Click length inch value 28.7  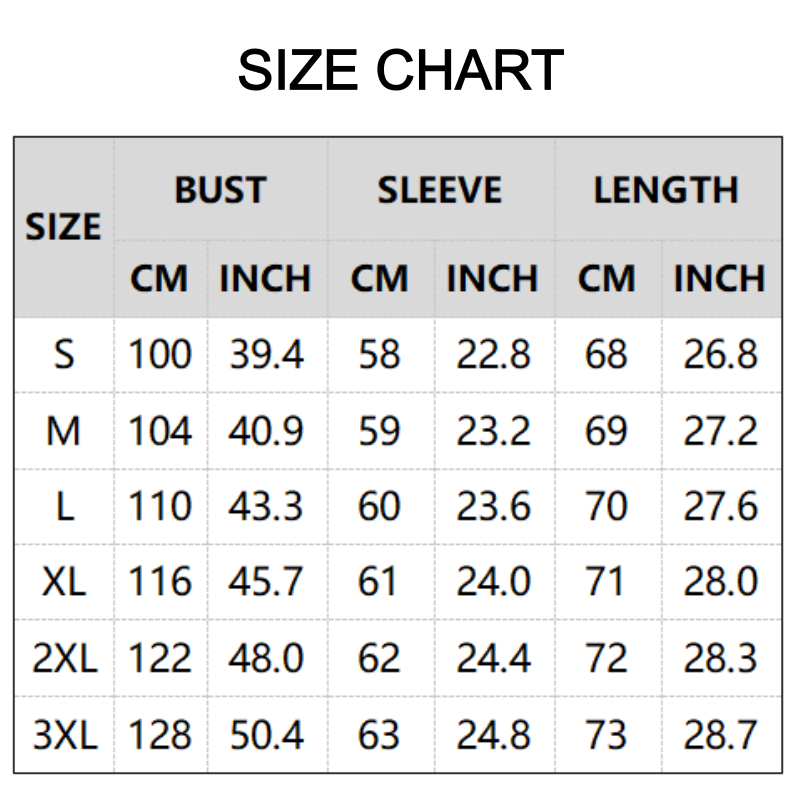point(720,735)
